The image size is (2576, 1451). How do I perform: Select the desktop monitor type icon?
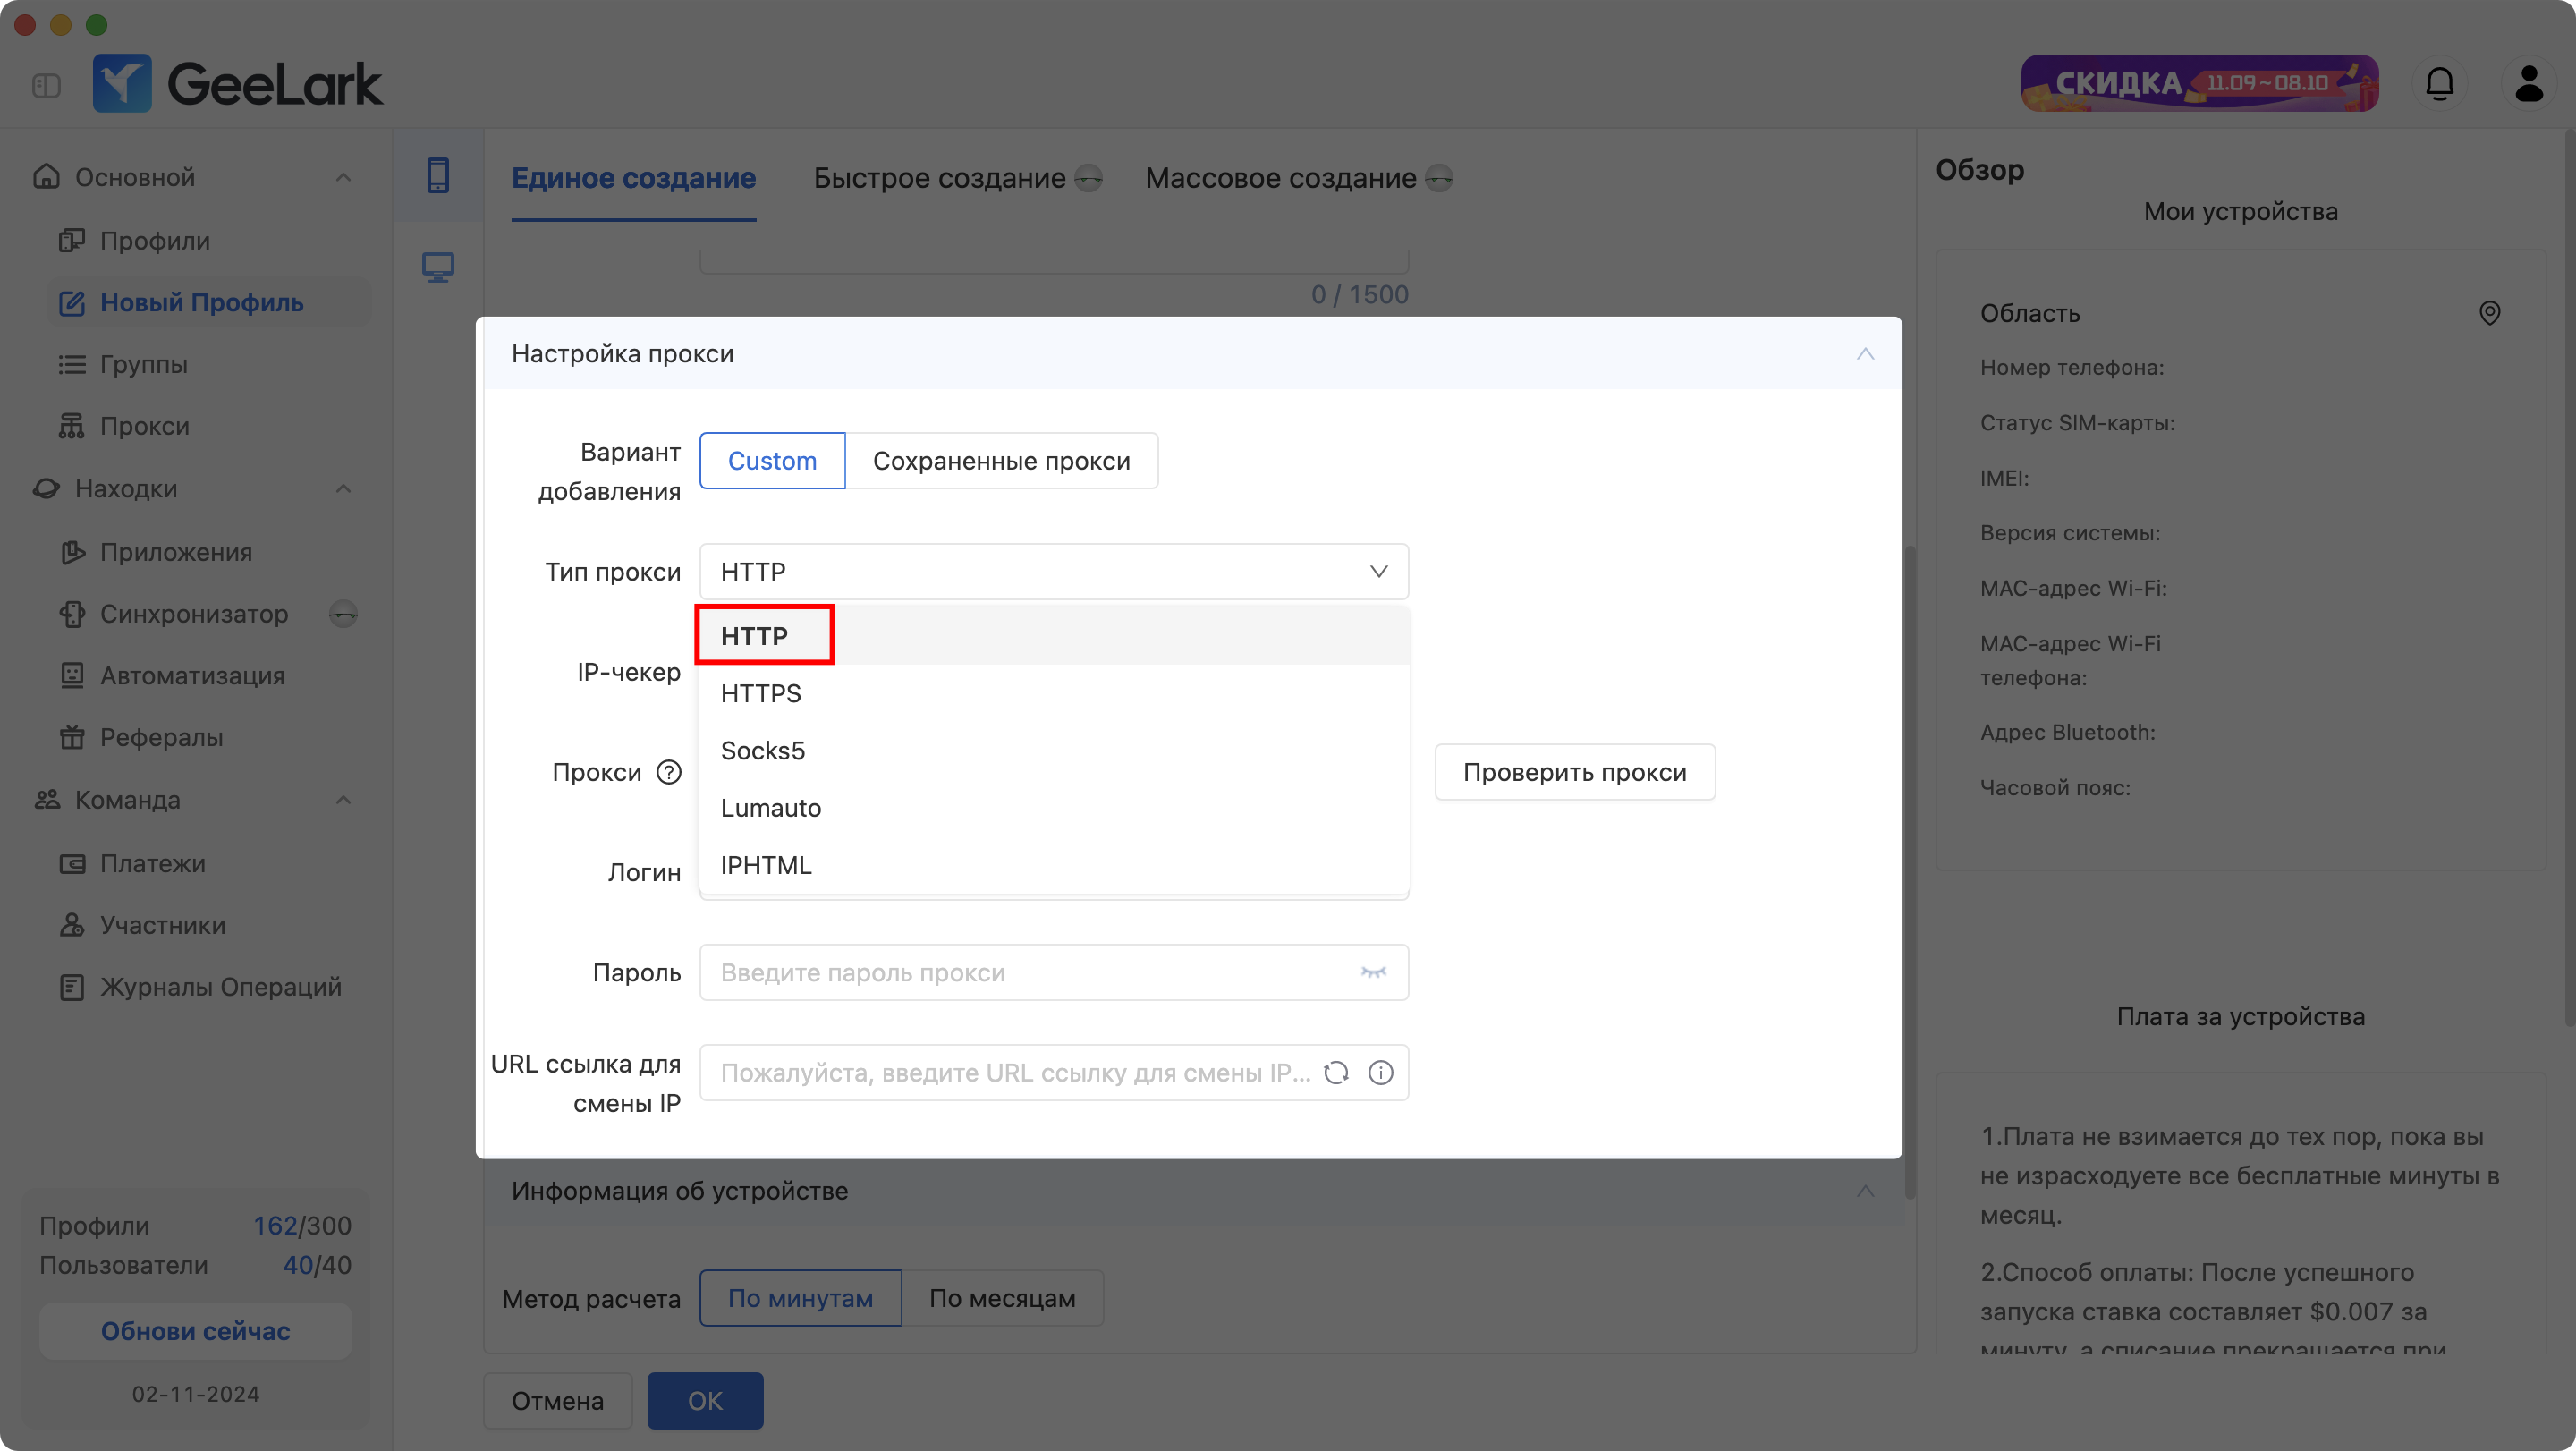[x=438, y=267]
